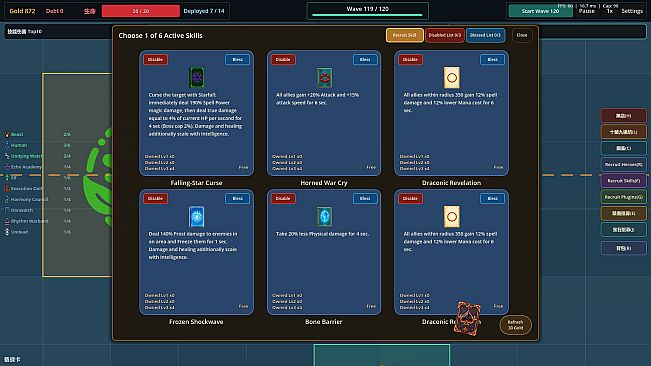The height and width of the screenshot is (366, 651).
Task: Refresh skills for 30 Gold
Action: pyautogui.click(x=515, y=325)
